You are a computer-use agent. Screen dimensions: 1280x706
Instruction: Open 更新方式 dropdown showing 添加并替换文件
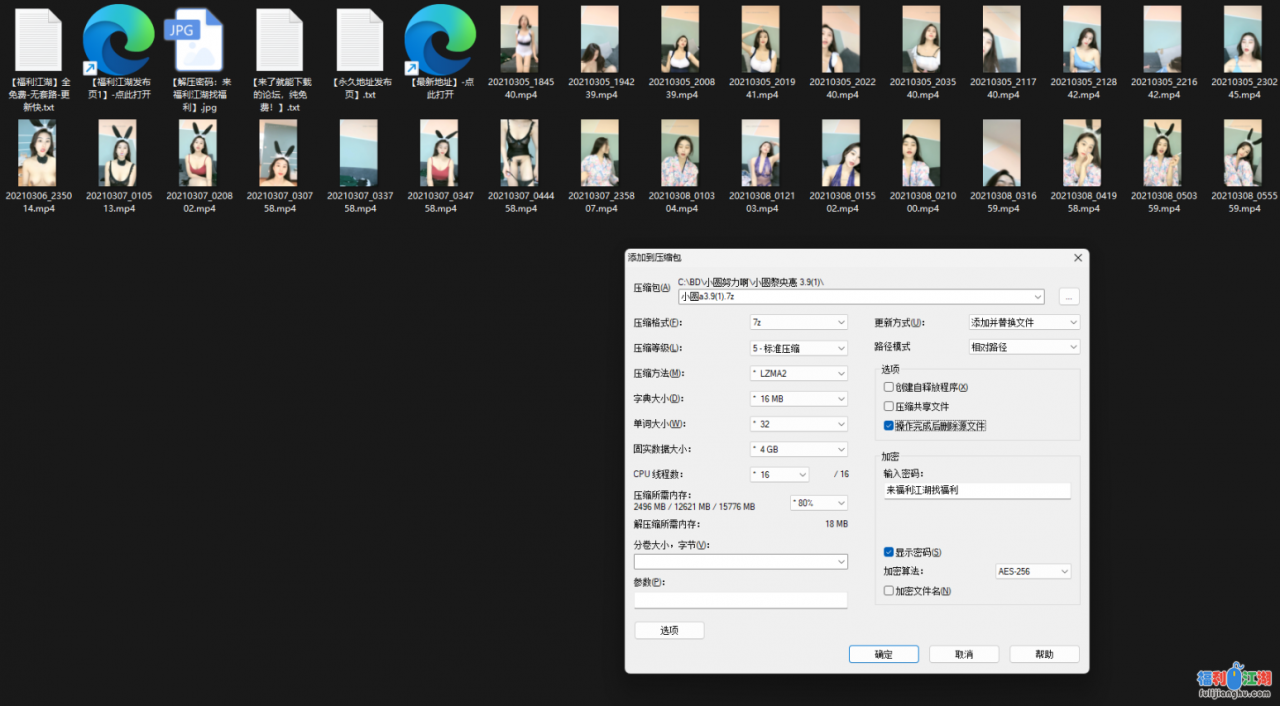pos(1025,323)
